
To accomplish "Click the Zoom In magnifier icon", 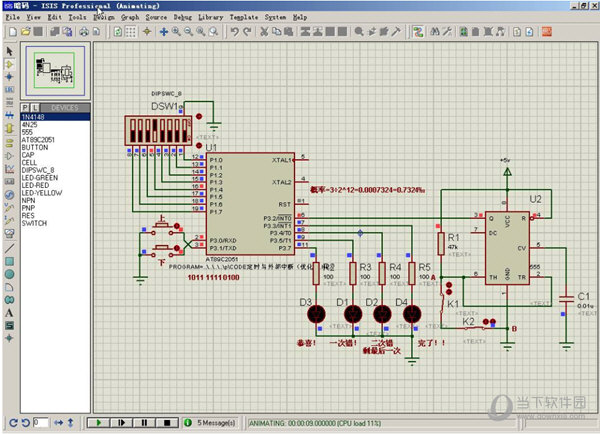I will click(x=176, y=32).
